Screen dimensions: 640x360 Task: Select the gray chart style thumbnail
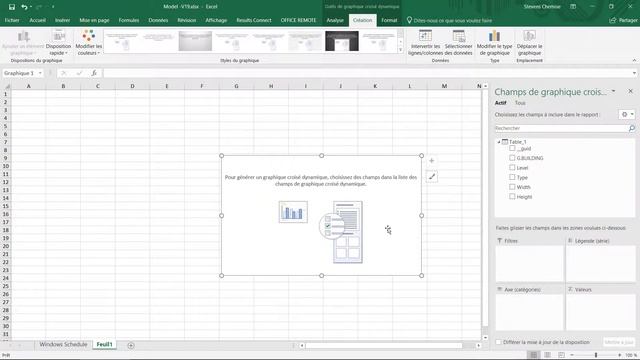tap(195, 41)
